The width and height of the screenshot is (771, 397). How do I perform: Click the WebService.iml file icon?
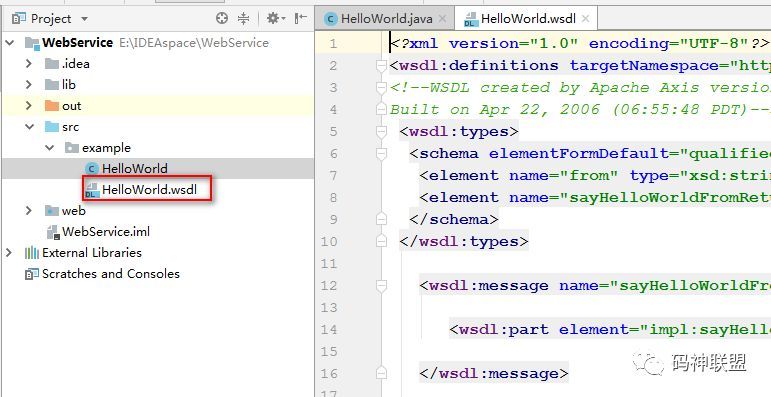pyautogui.click(x=52, y=232)
